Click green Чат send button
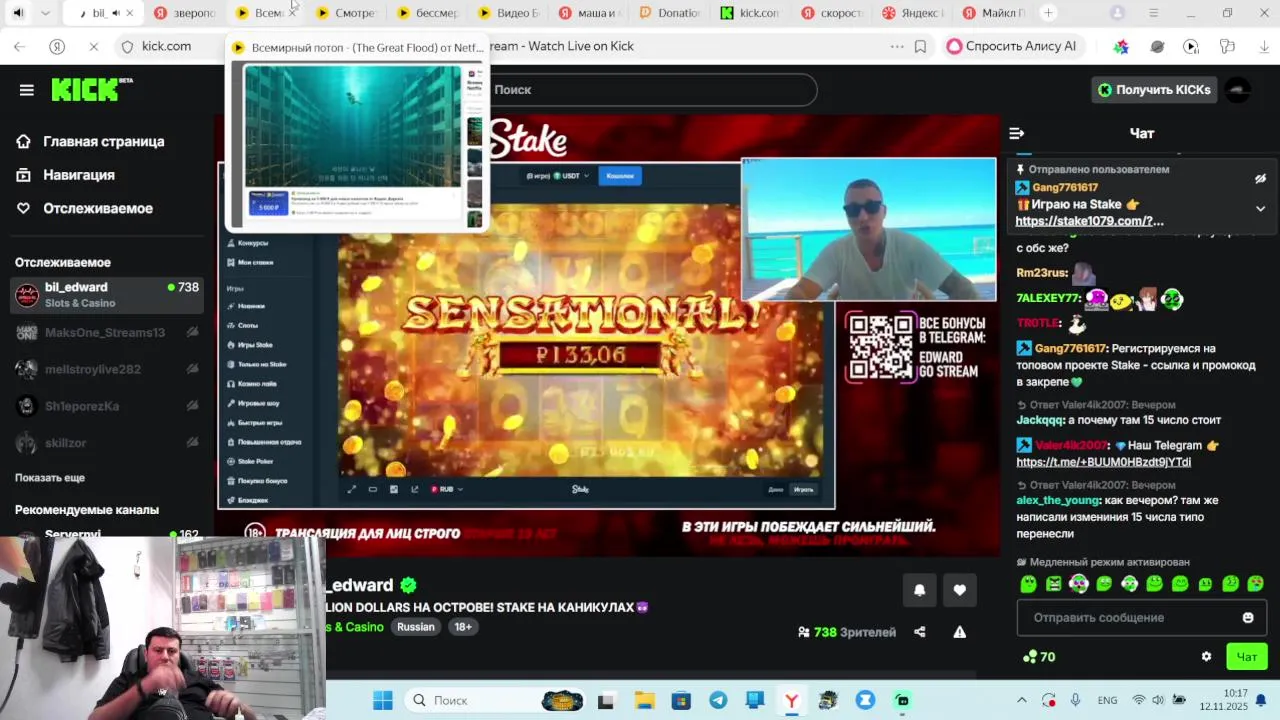The image size is (1280, 720). 1246,657
